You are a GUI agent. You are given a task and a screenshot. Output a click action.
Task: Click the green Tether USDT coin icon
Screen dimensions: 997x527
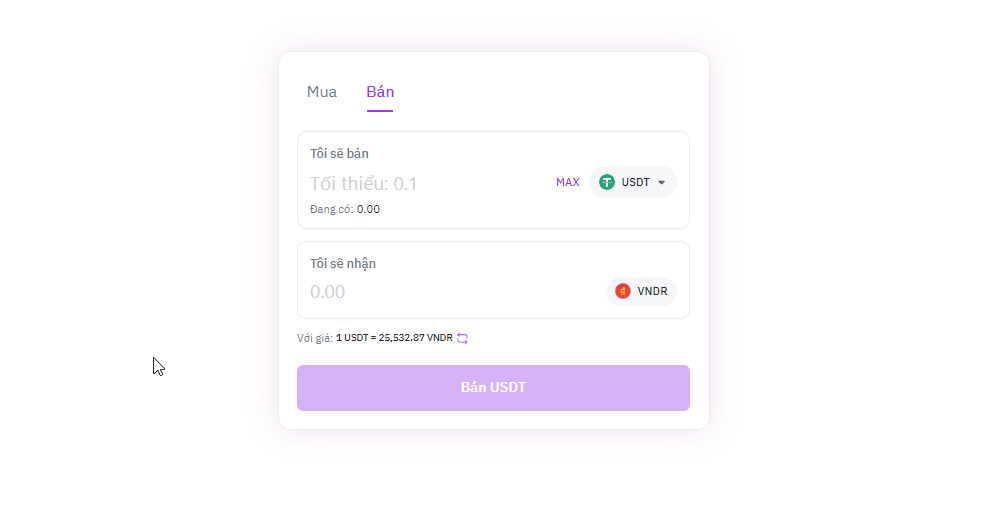pos(607,182)
